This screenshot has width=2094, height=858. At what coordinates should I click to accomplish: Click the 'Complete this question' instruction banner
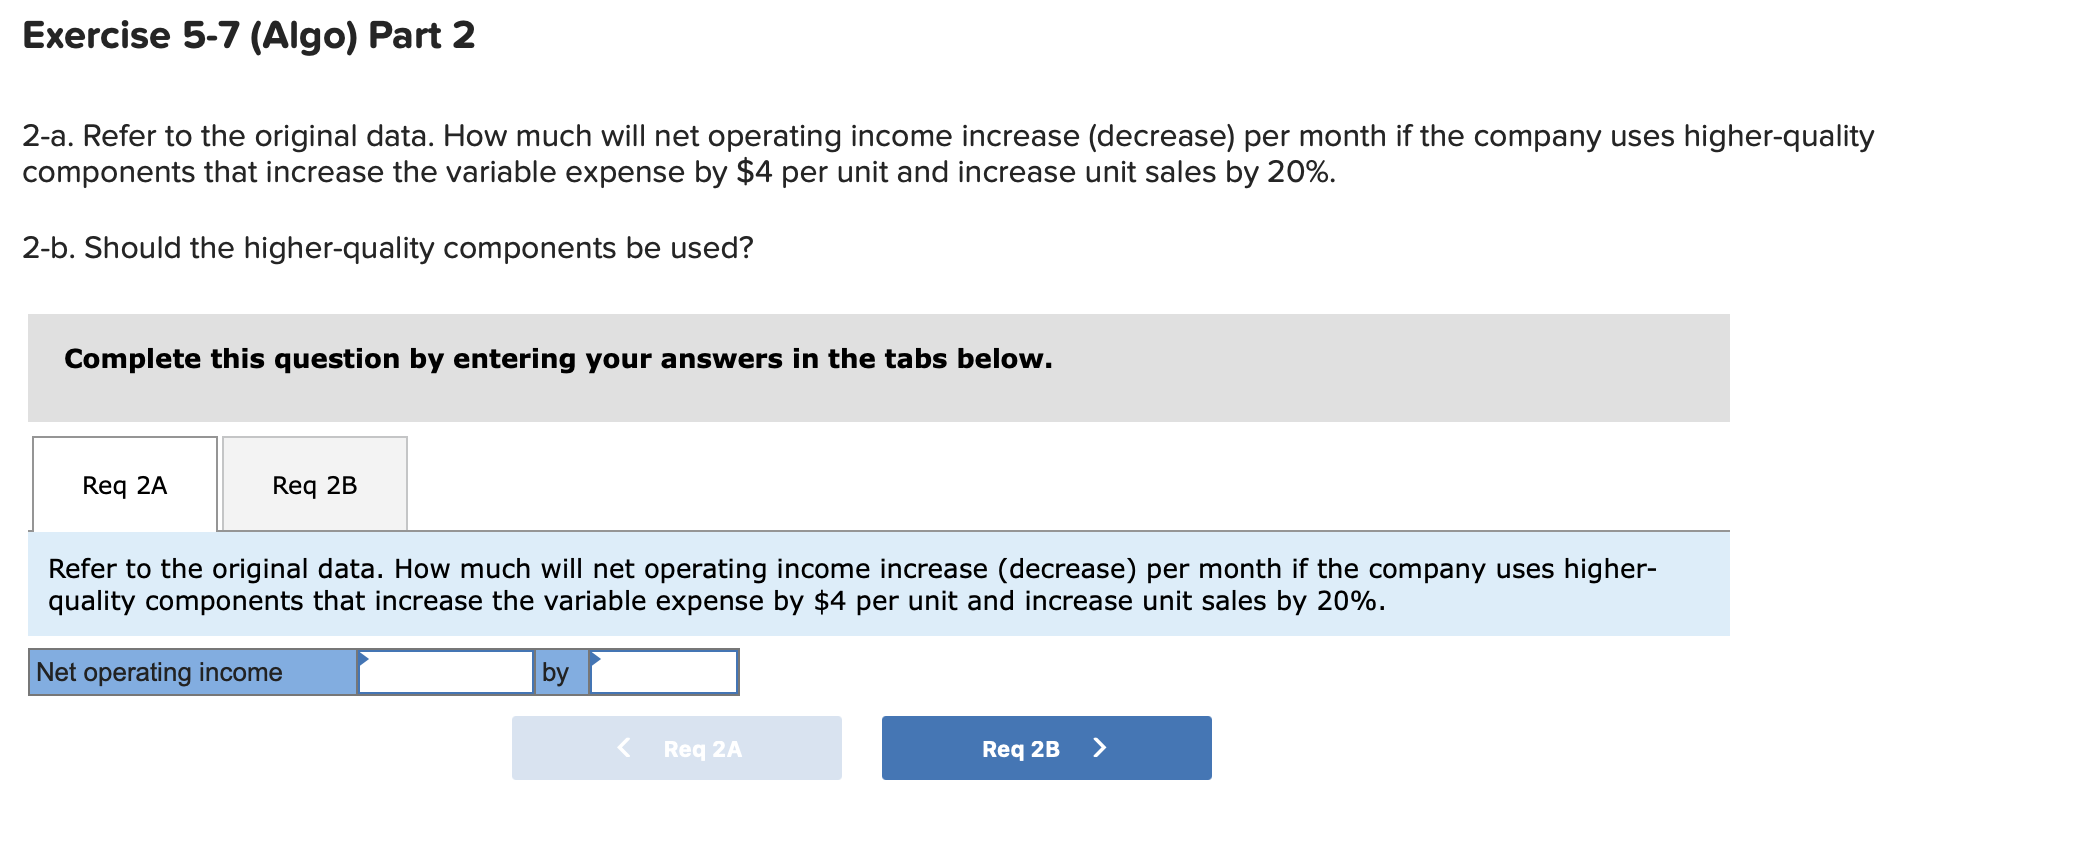pos(557,359)
